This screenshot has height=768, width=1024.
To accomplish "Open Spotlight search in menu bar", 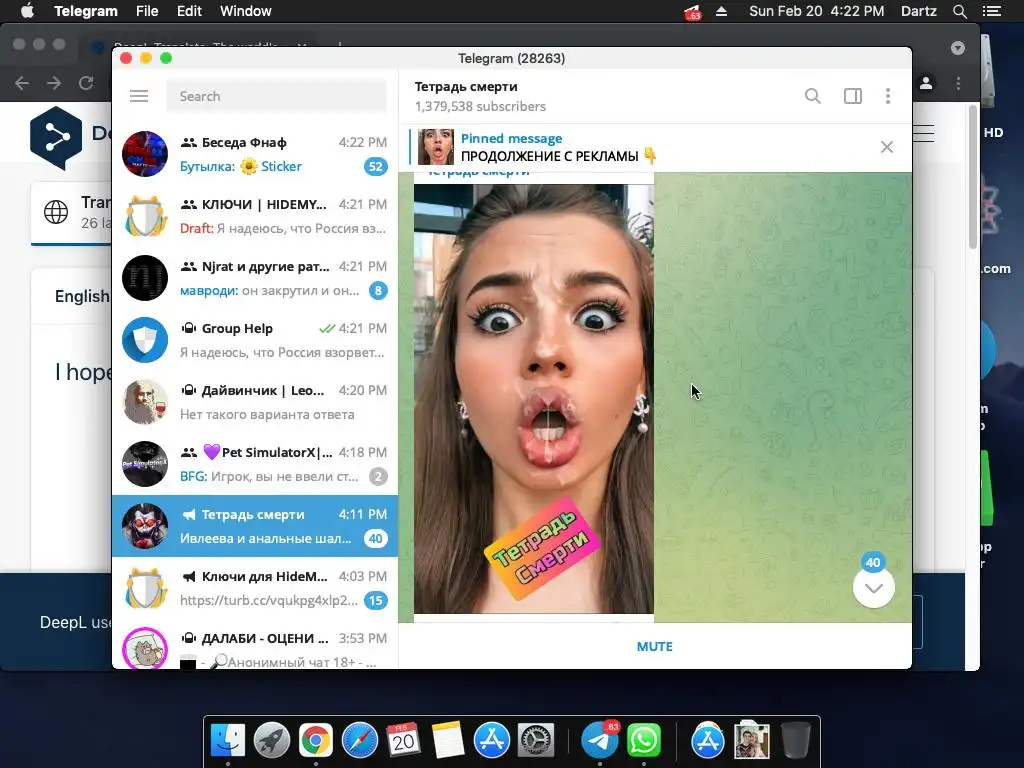I will point(959,11).
